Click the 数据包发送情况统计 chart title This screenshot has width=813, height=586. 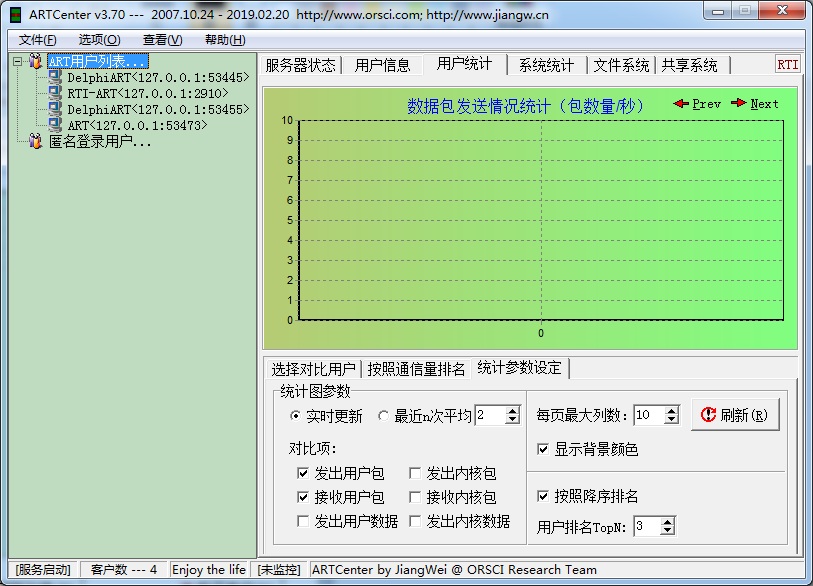525,106
